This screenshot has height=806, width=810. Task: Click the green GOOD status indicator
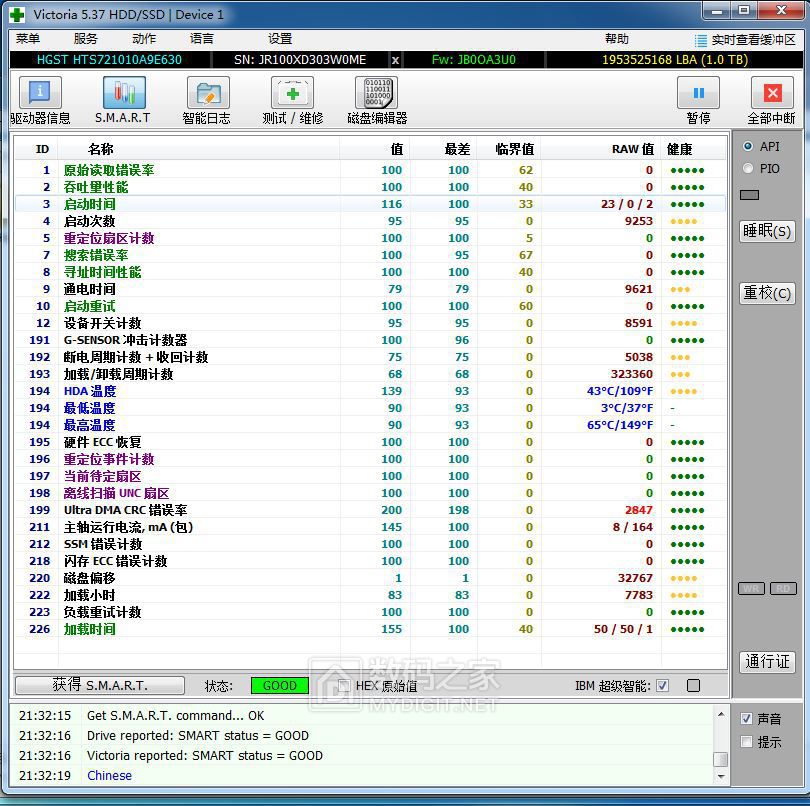(x=279, y=686)
